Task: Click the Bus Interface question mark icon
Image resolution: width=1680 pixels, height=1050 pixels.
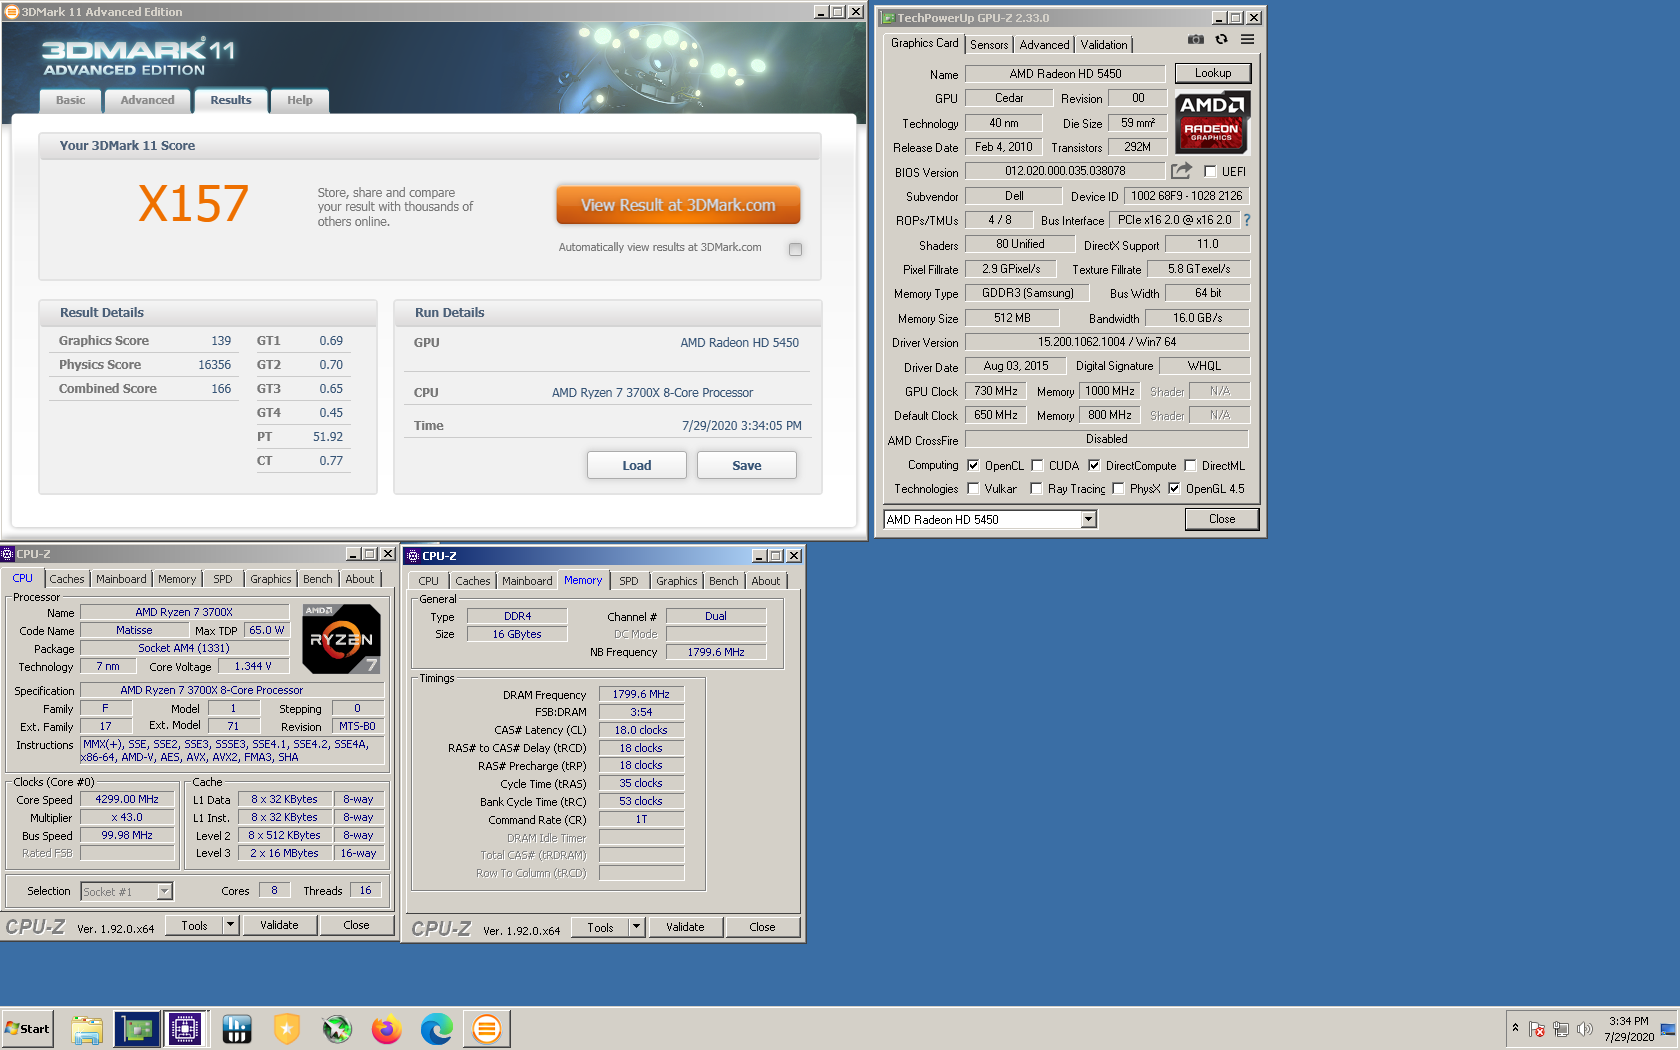Action: pyautogui.click(x=1247, y=220)
